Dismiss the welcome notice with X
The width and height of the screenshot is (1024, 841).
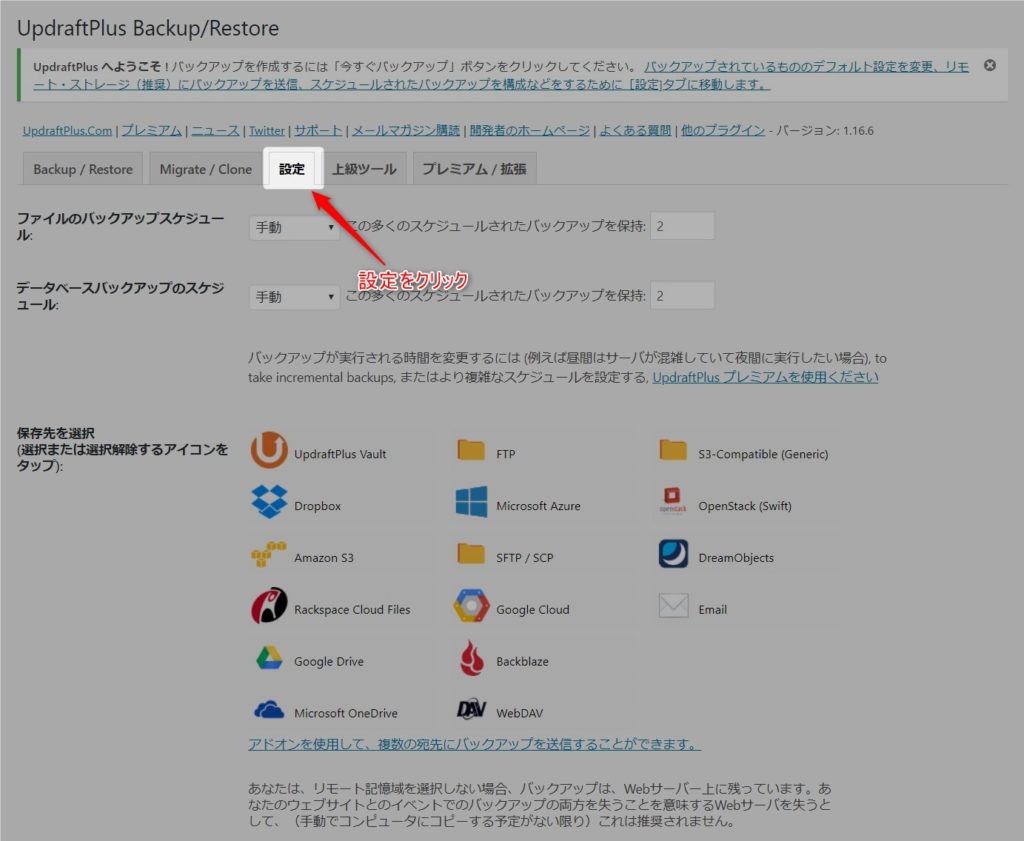[x=989, y=65]
